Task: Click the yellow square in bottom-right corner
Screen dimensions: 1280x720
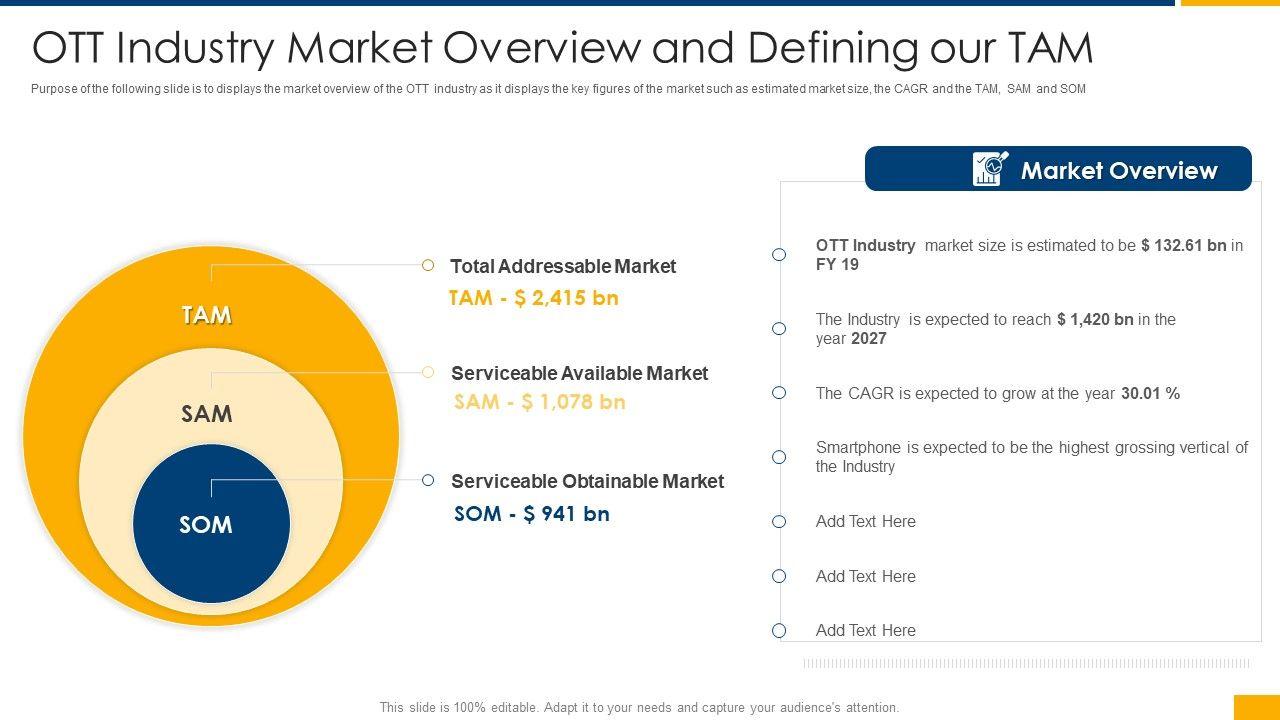Action: pyautogui.click(x=1256, y=707)
